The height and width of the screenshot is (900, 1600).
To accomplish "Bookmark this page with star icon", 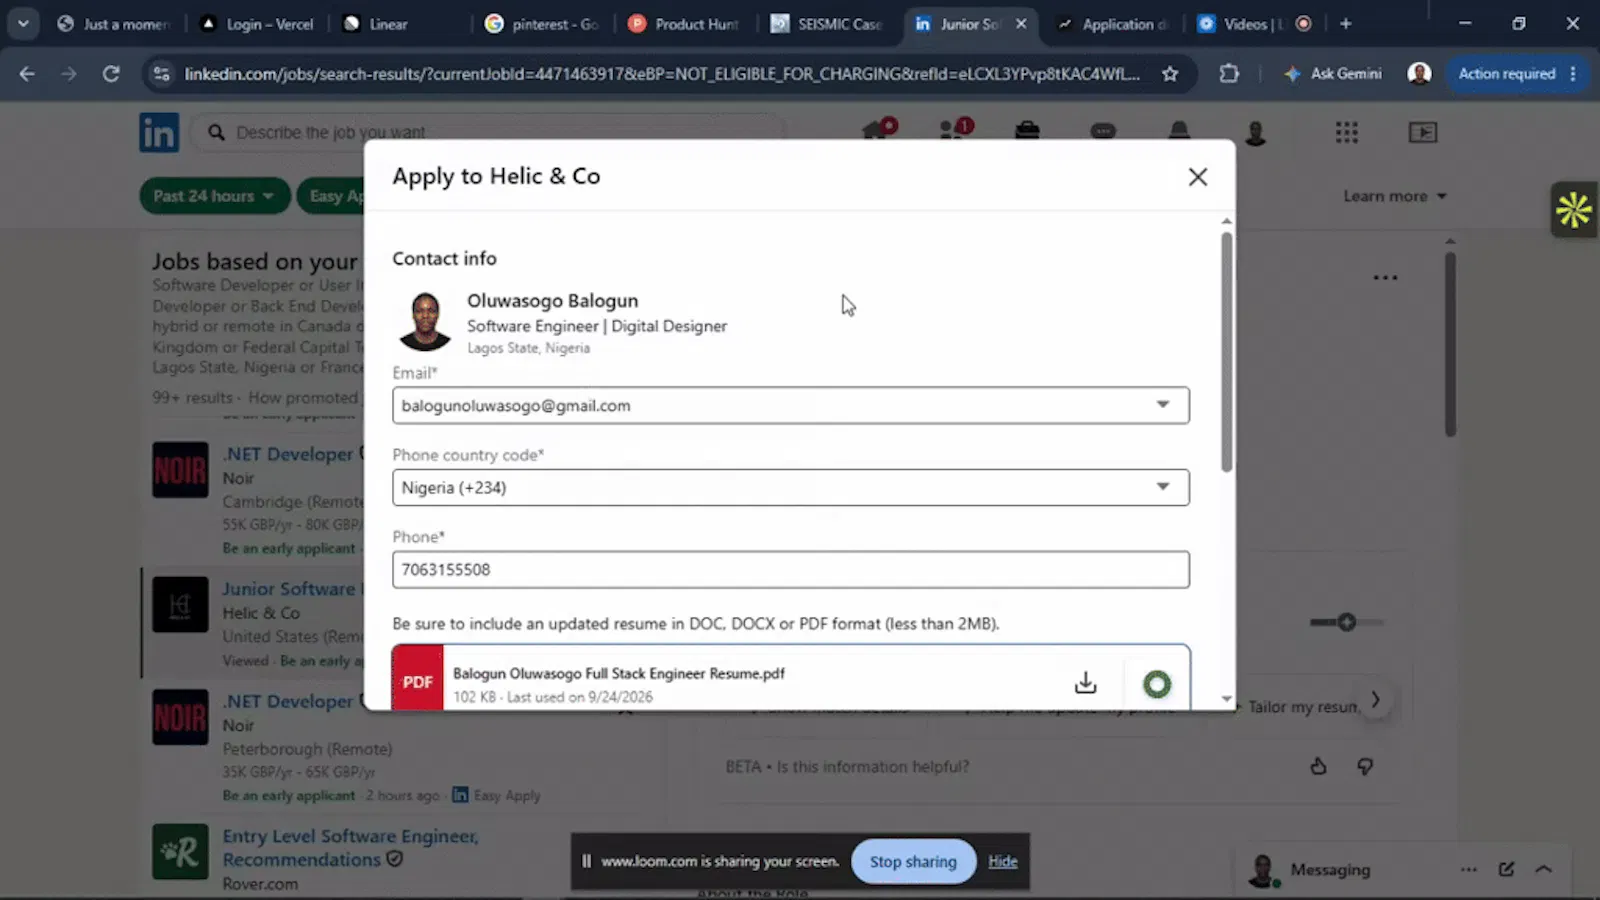I will pos(1170,73).
